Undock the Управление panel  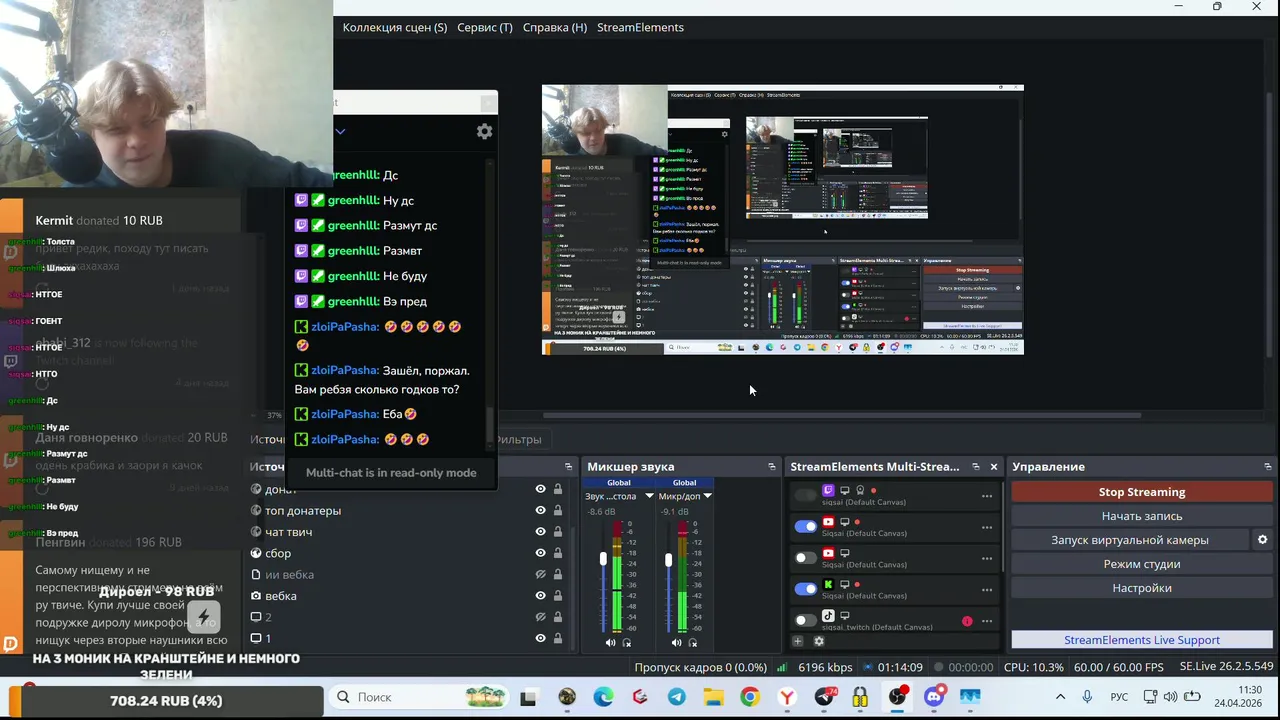(1268, 467)
